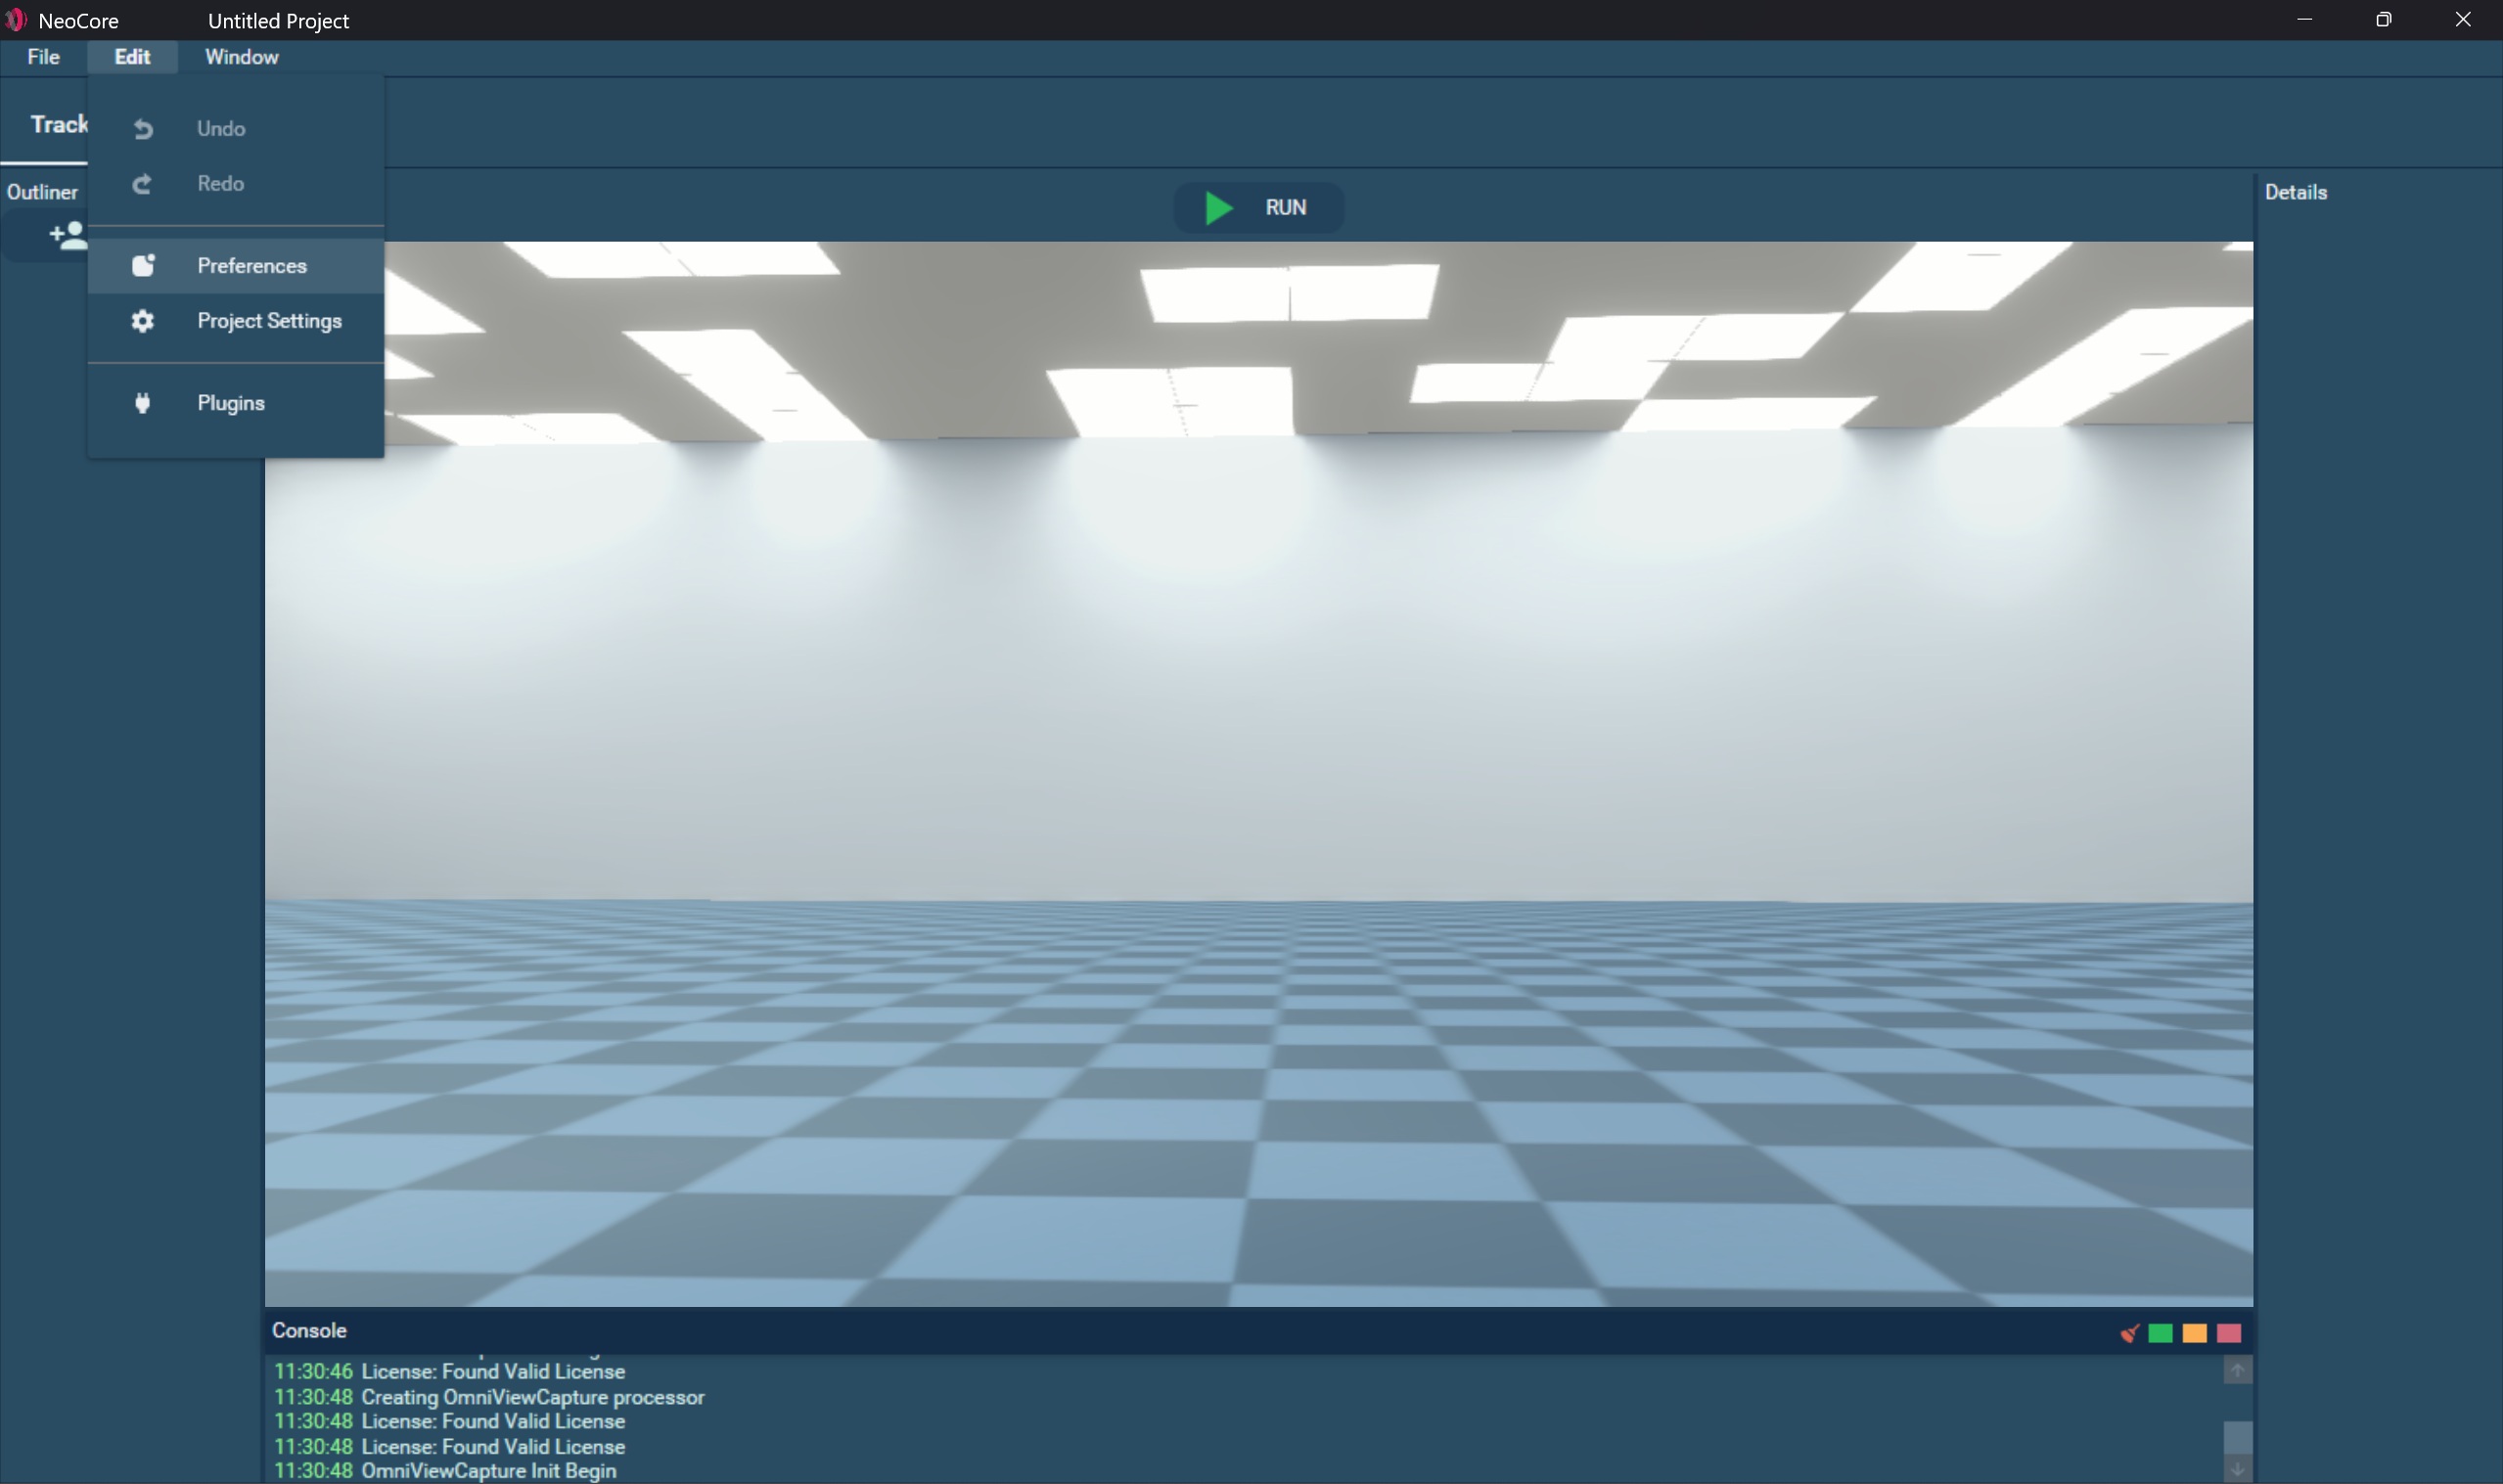This screenshot has width=2503, height=1484.
Task: Open the File menu
Action: tap(43, 57)
